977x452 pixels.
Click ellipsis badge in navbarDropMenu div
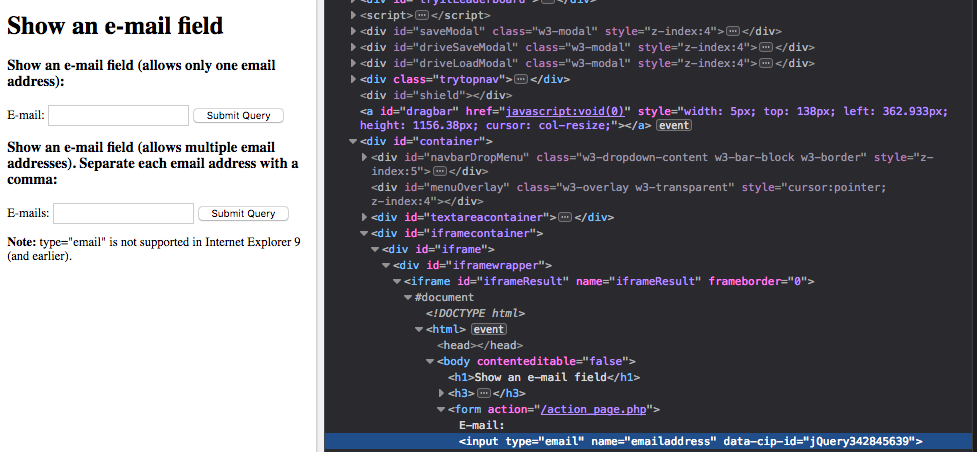pyautogui.click(x=440, y=171)
